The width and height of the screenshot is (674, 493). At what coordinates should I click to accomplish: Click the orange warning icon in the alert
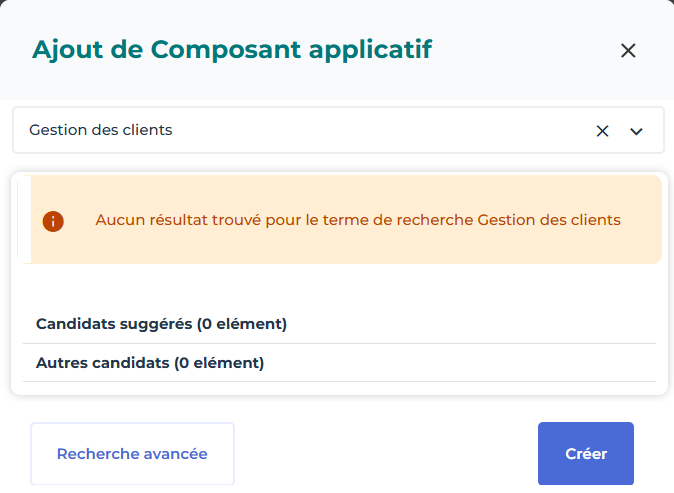tap(53, 221)
